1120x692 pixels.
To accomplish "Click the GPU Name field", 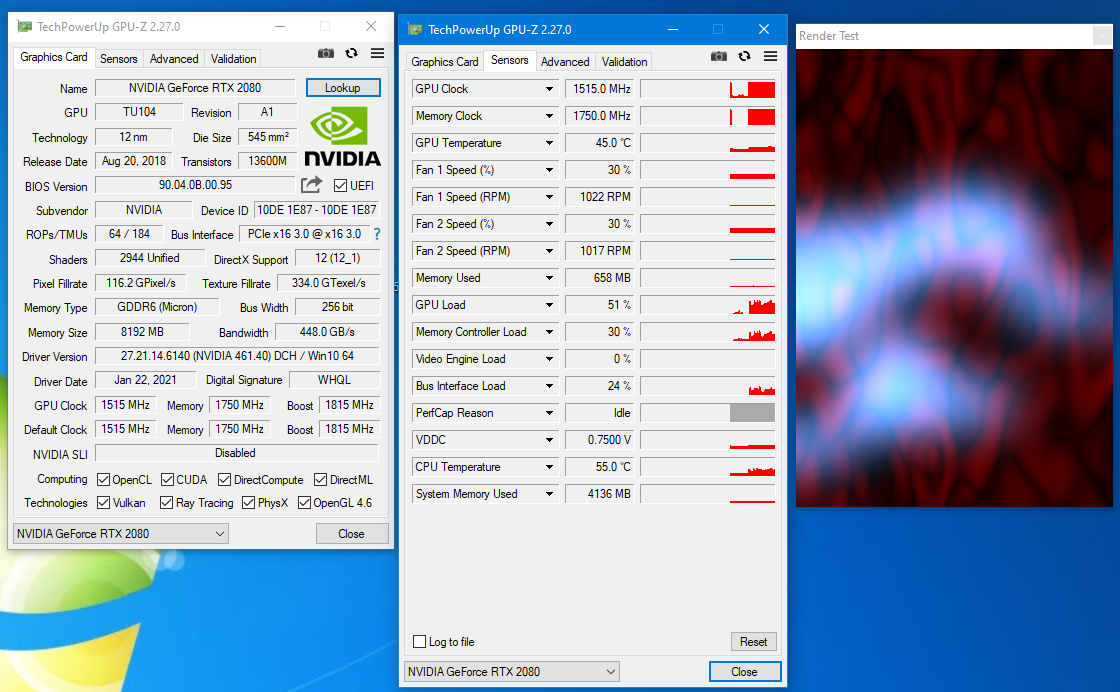I will (195, 88).
